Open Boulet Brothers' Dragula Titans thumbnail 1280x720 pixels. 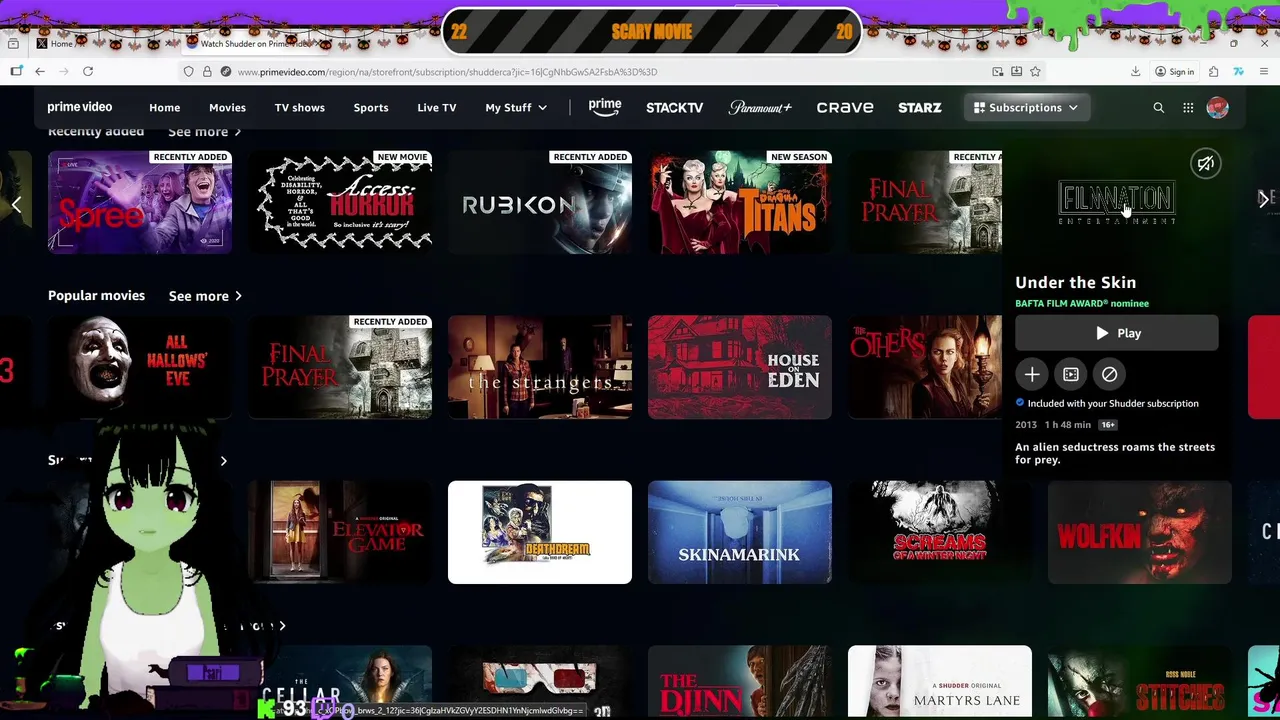tap(740, 202)
